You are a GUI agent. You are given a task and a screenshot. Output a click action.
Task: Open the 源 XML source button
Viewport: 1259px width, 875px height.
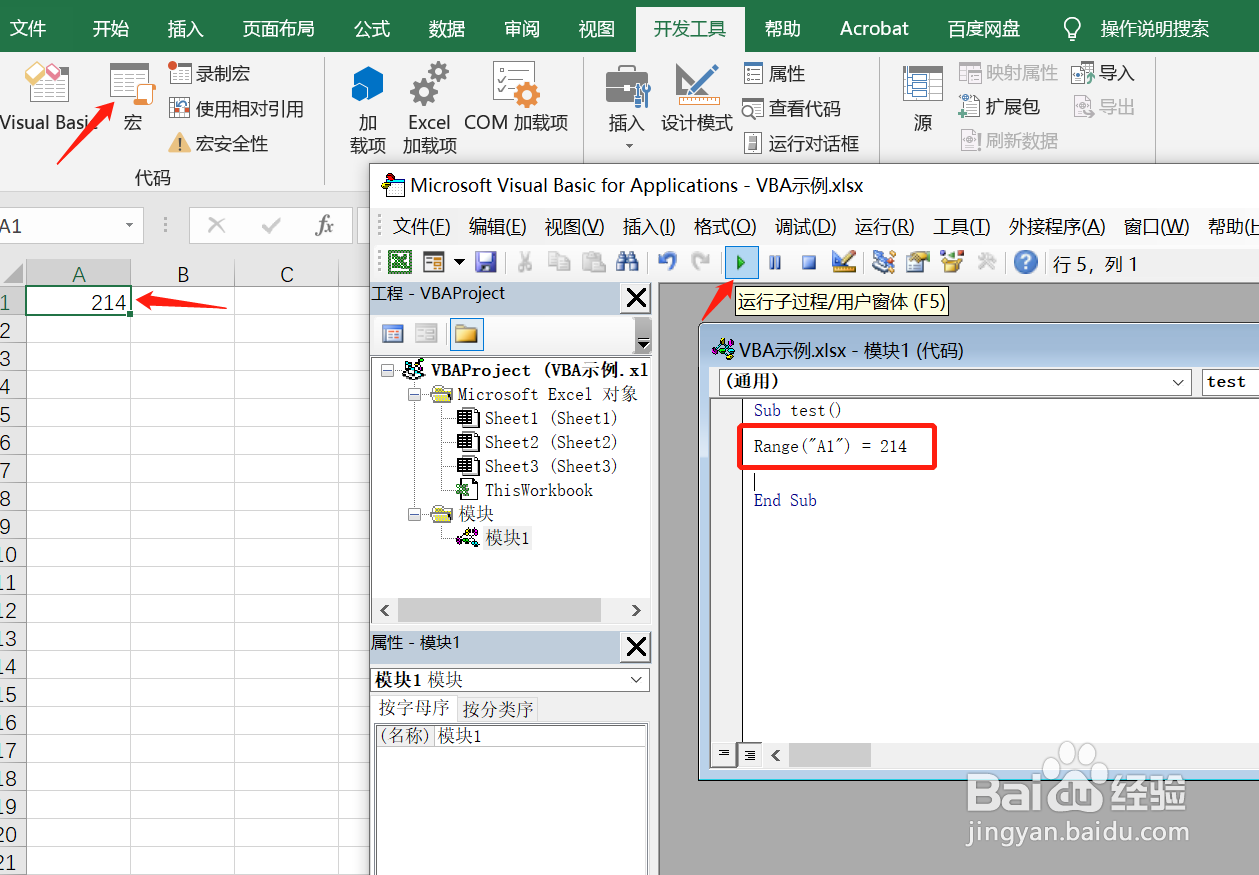click(922, 97)
